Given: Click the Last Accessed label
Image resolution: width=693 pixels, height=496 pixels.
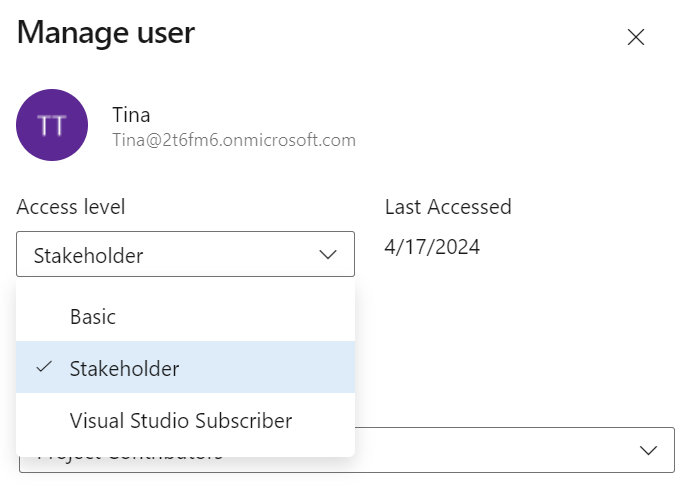Looking at the screenshot, I should click(x=448, y=207).
